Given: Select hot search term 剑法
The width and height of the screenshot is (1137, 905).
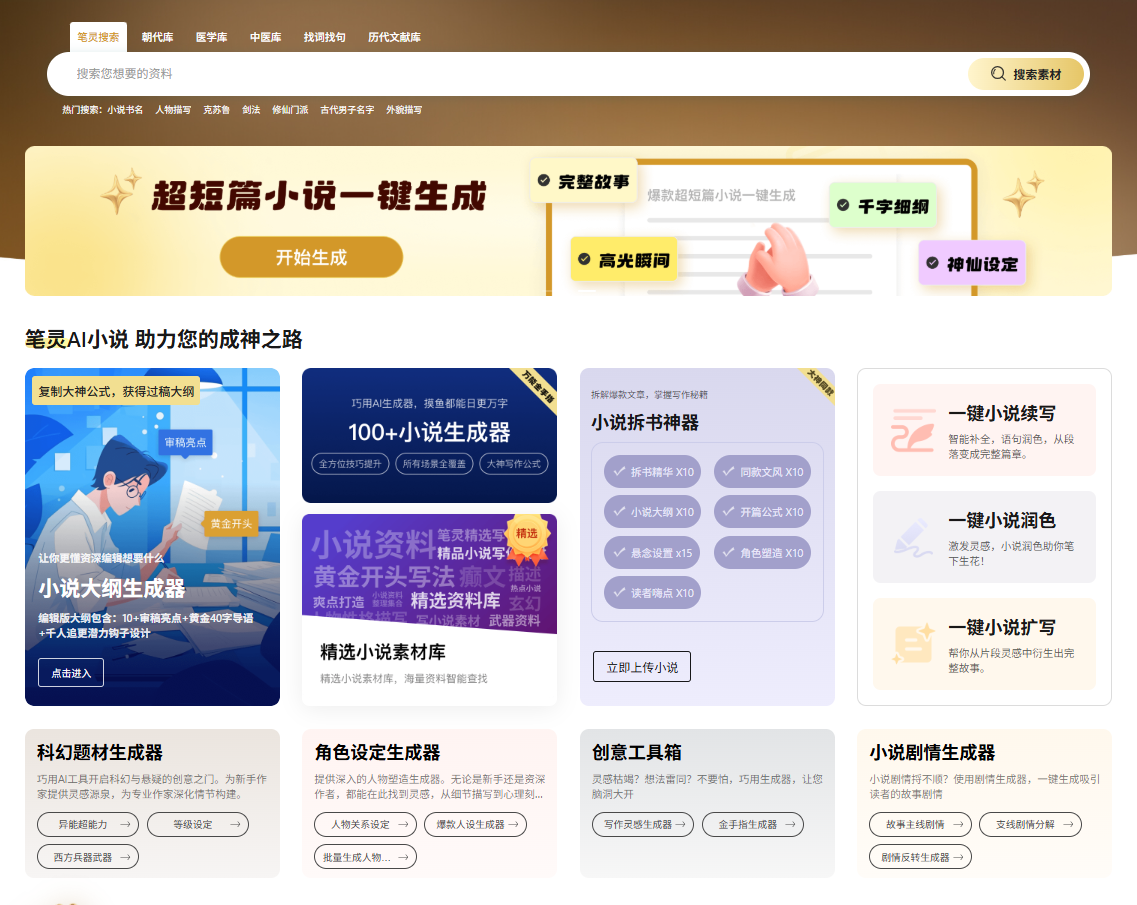Looking at the screenshot, I should [251, 110].
